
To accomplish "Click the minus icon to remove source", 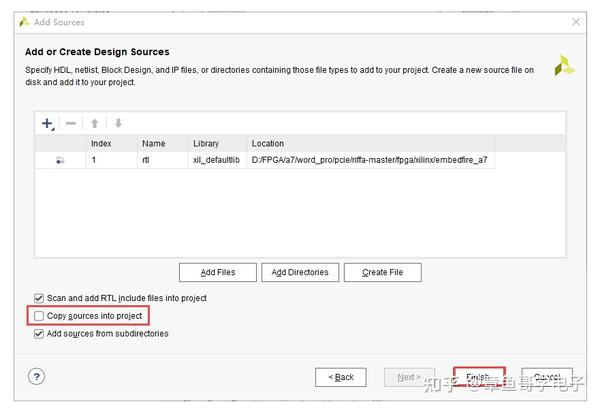I will (71, 123).
